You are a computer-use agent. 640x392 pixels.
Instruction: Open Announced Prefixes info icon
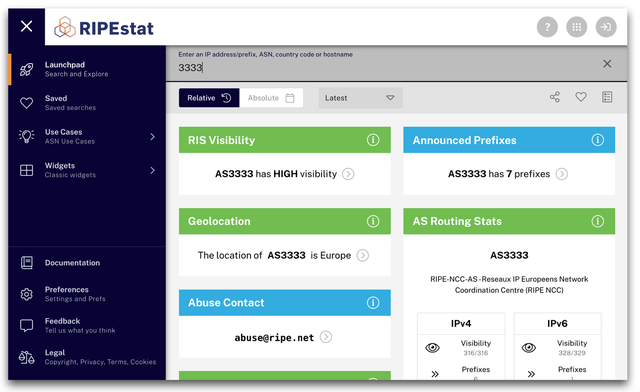[598, 140]
